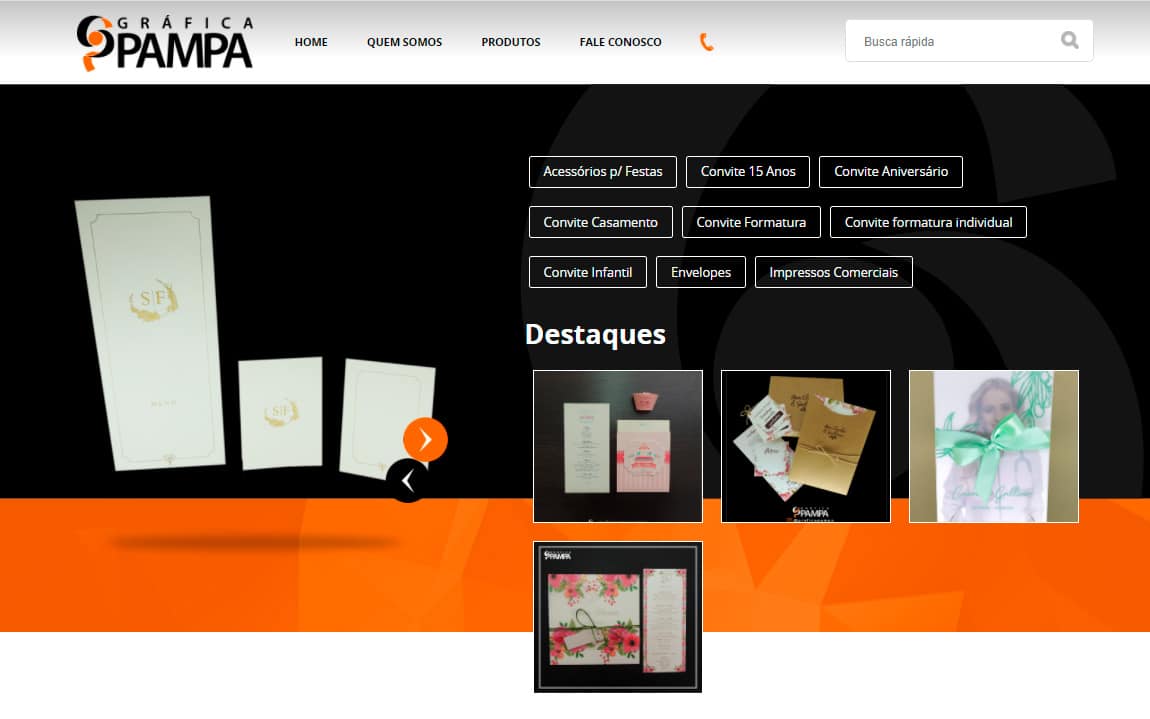Choose the Convite Infantil category

tap(587, 272)
